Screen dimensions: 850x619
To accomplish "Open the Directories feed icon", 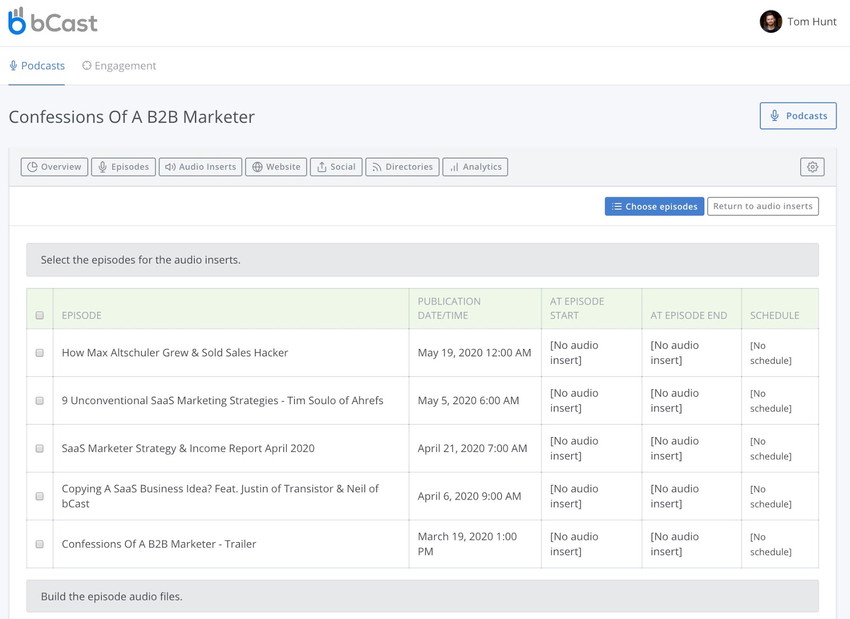I will click(x=375, y=166).
